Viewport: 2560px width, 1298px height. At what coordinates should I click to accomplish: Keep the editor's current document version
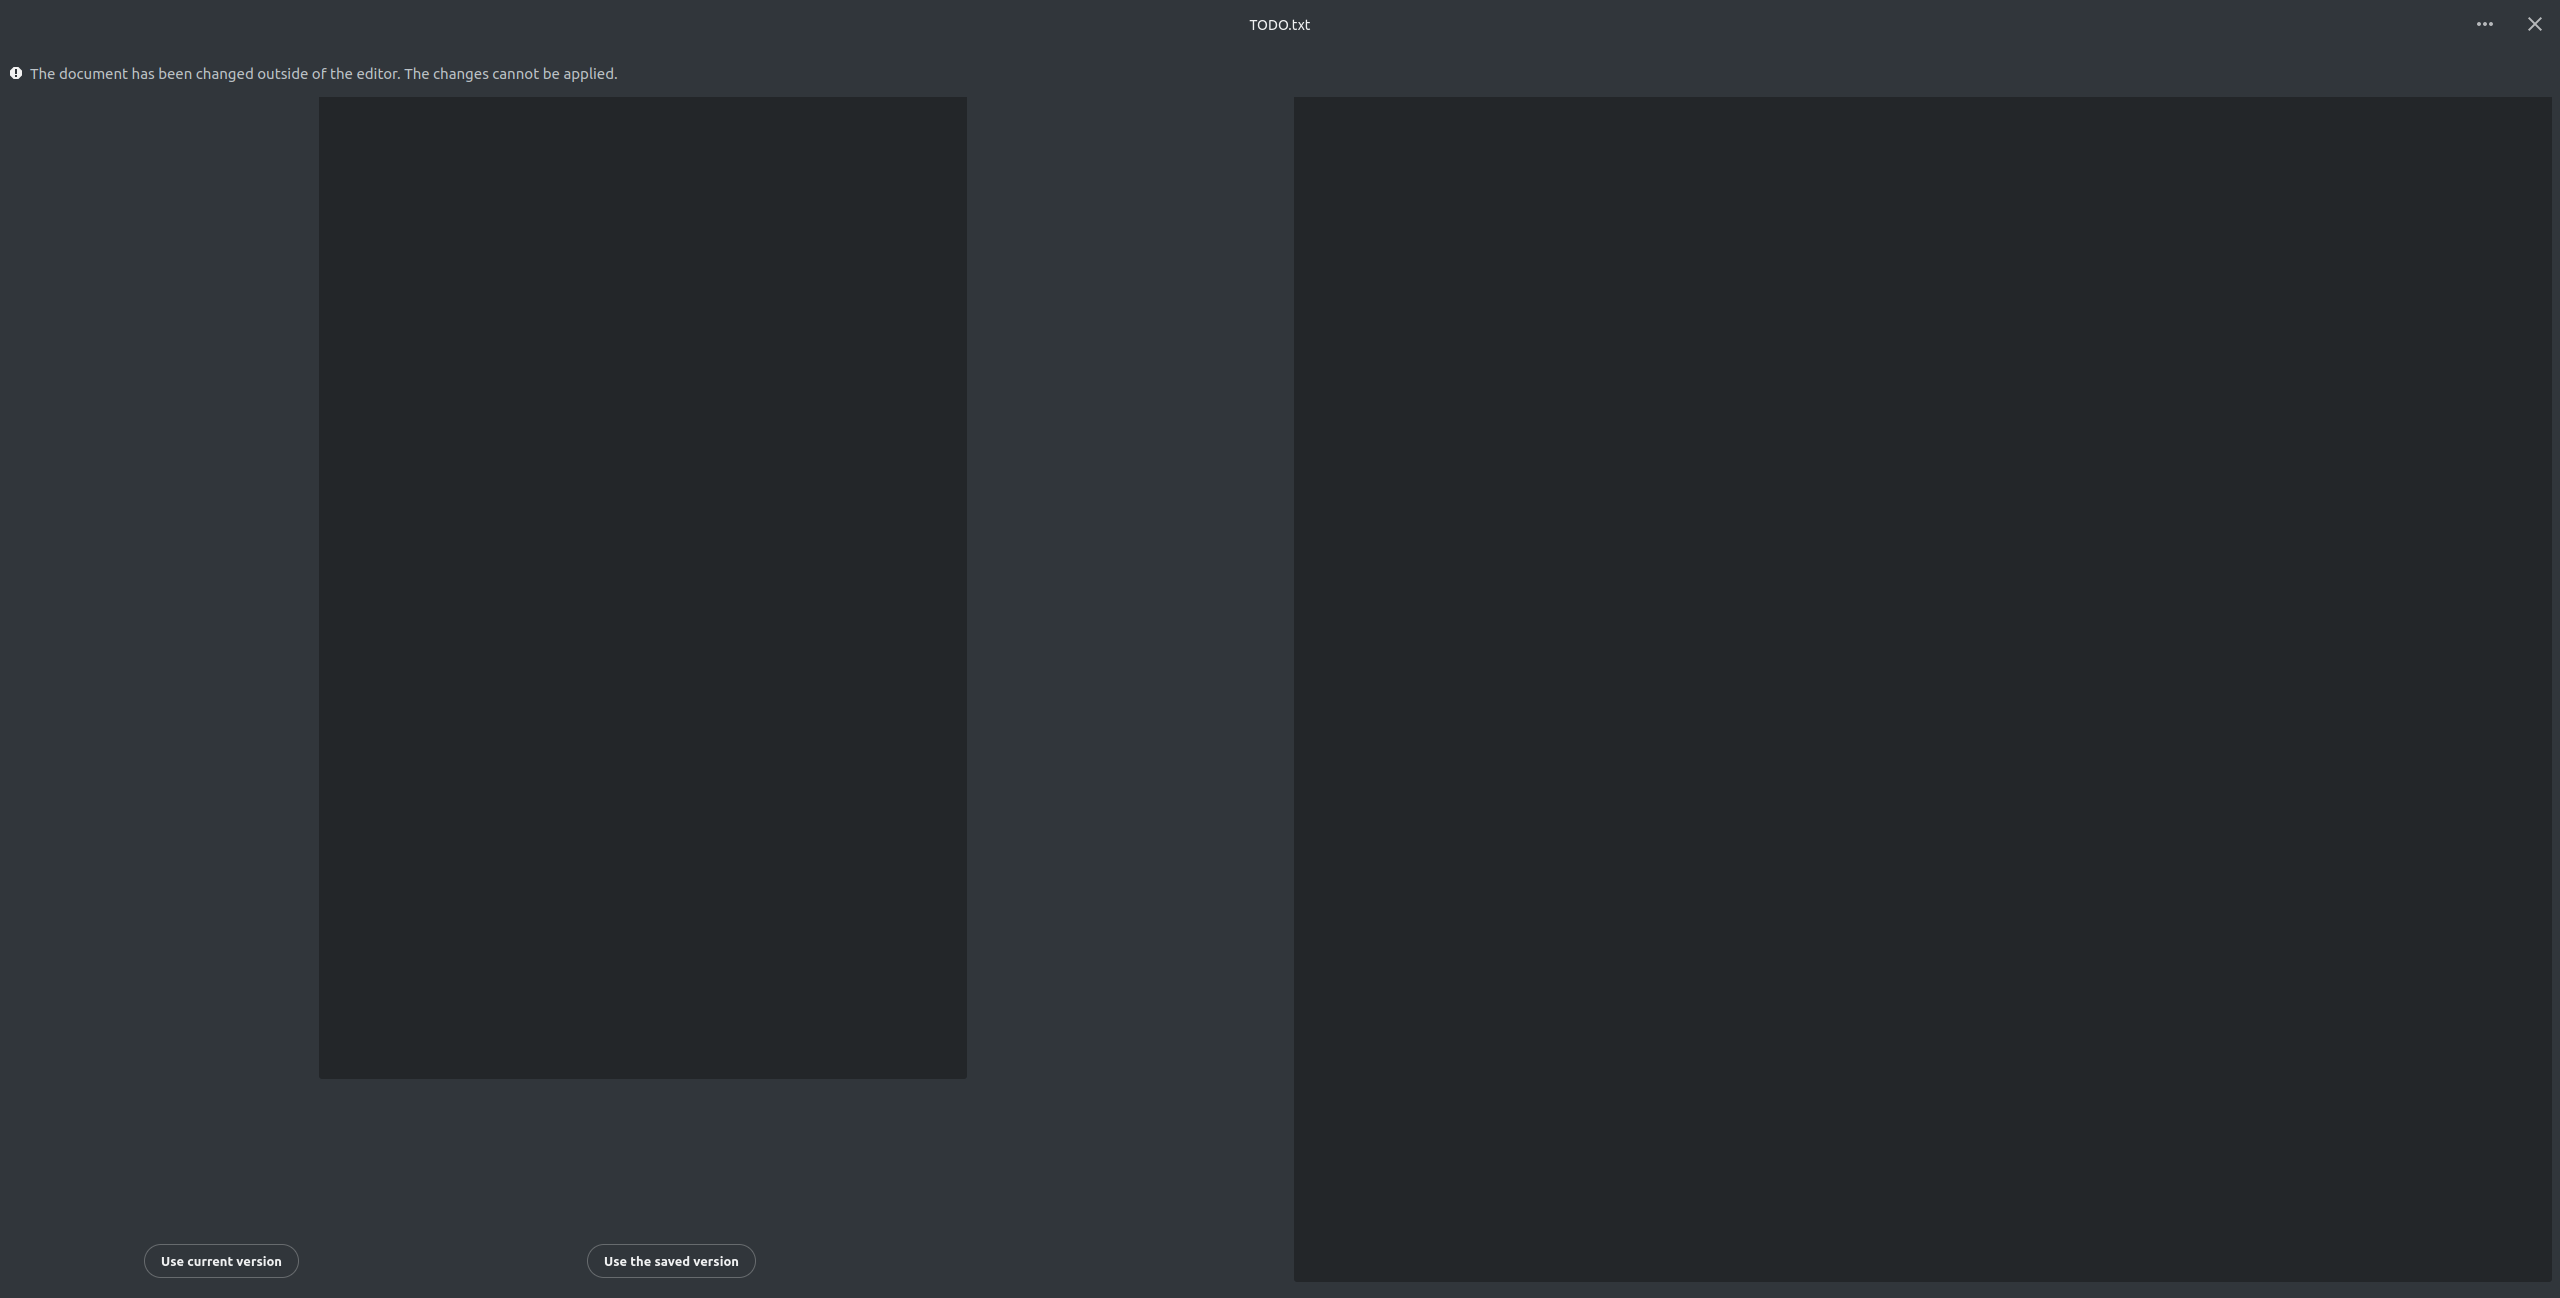point(221,1261)
